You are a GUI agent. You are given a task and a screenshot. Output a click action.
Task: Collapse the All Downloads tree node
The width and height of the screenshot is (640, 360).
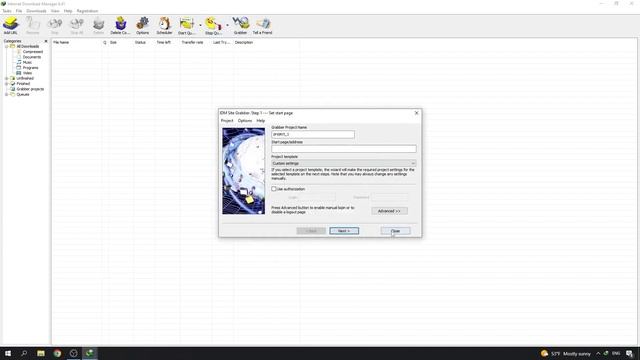point(7,47)
